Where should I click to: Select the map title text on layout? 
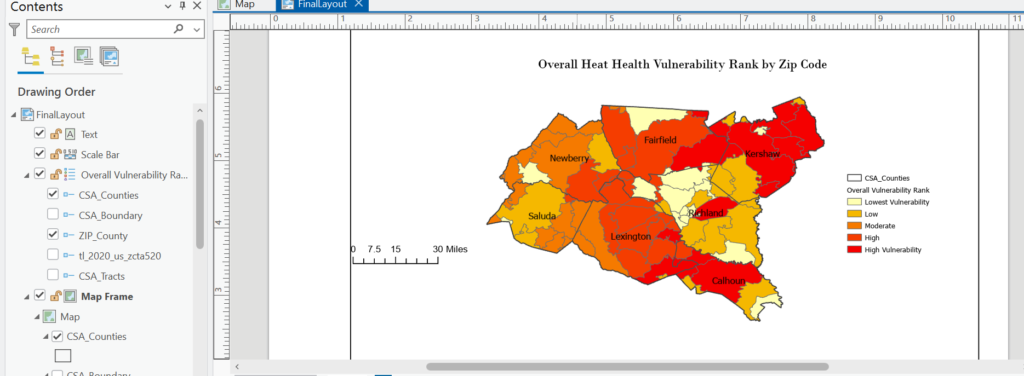coord(682,65)
